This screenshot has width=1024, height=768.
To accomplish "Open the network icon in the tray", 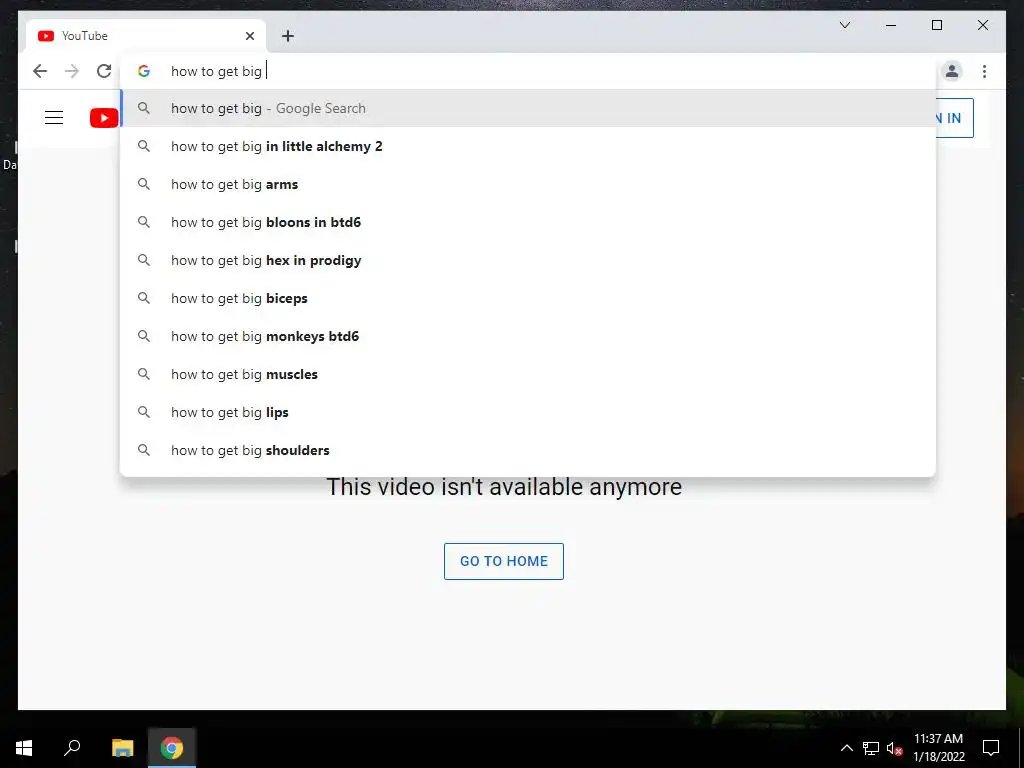I will (x=871, y=748).
